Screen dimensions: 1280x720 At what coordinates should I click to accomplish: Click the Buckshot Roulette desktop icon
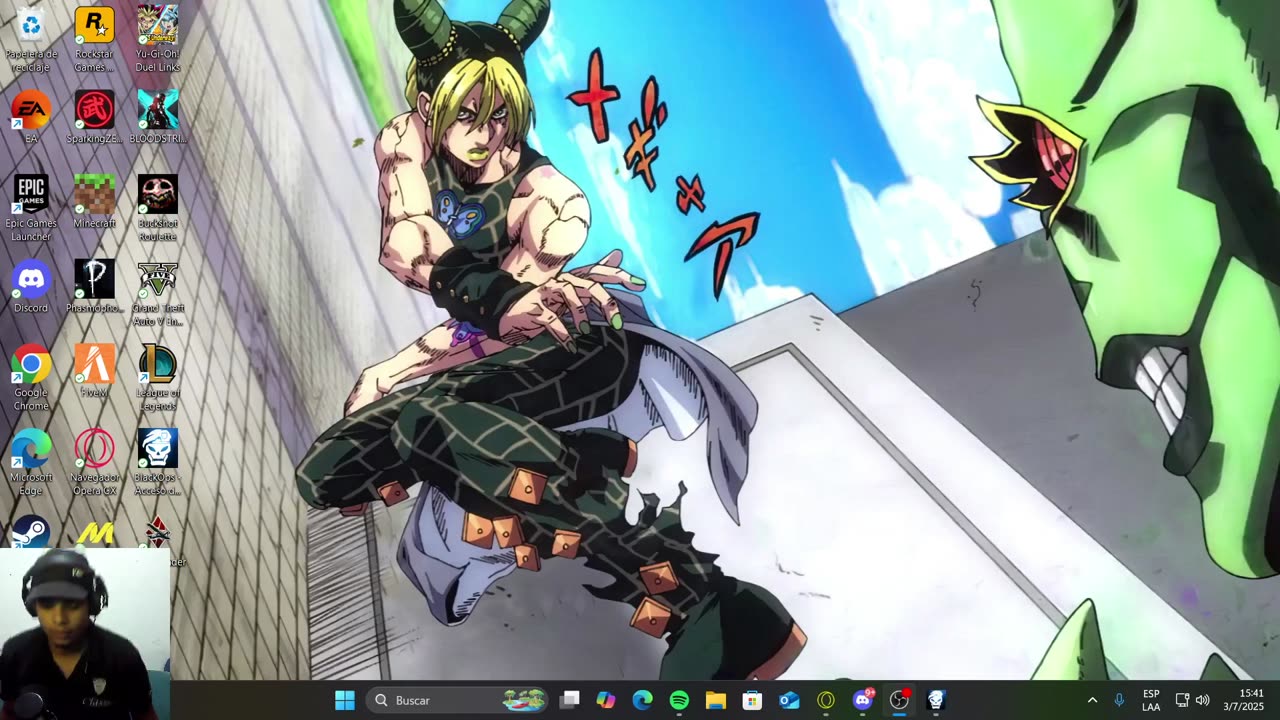pos(157,208)
